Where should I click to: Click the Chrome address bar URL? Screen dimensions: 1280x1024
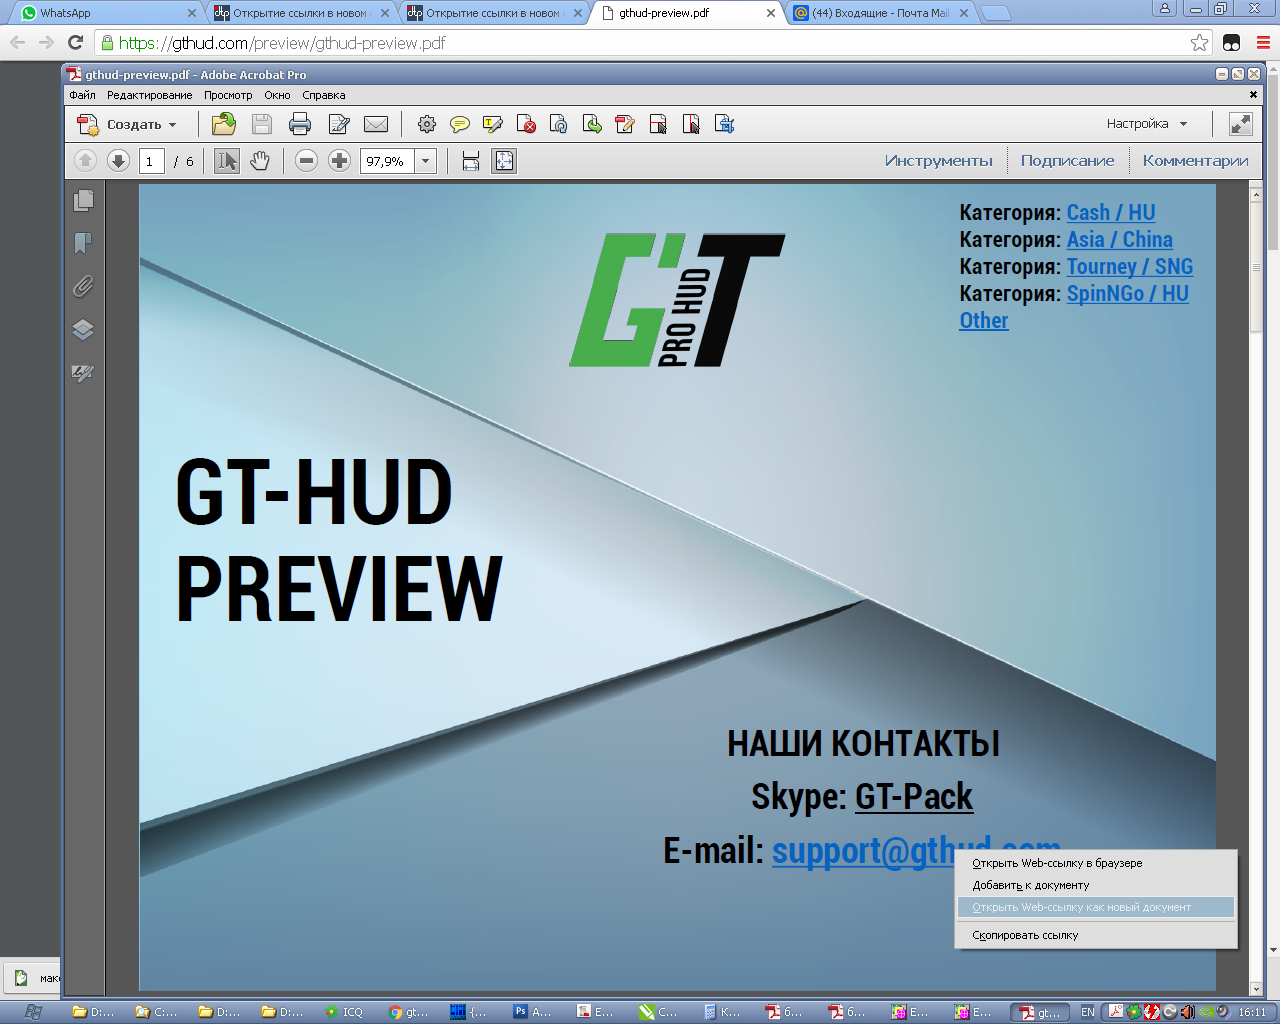pos(282,43)
